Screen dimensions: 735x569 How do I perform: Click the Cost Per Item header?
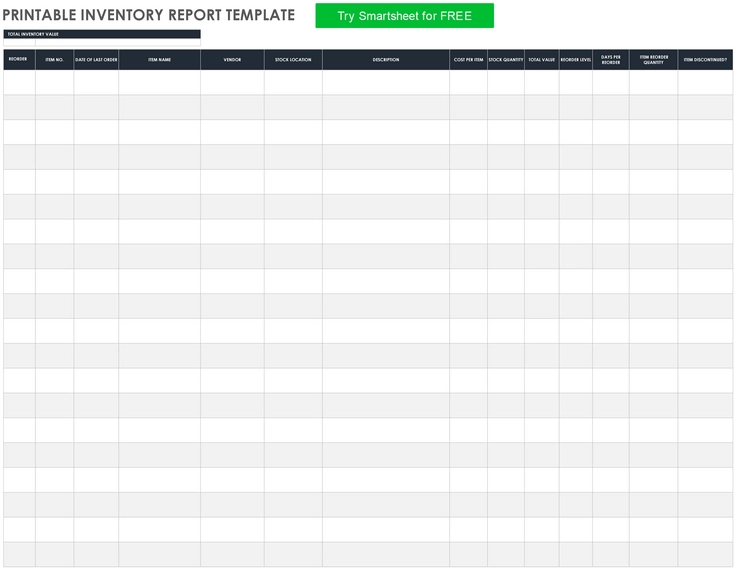[x=468, y=60]
